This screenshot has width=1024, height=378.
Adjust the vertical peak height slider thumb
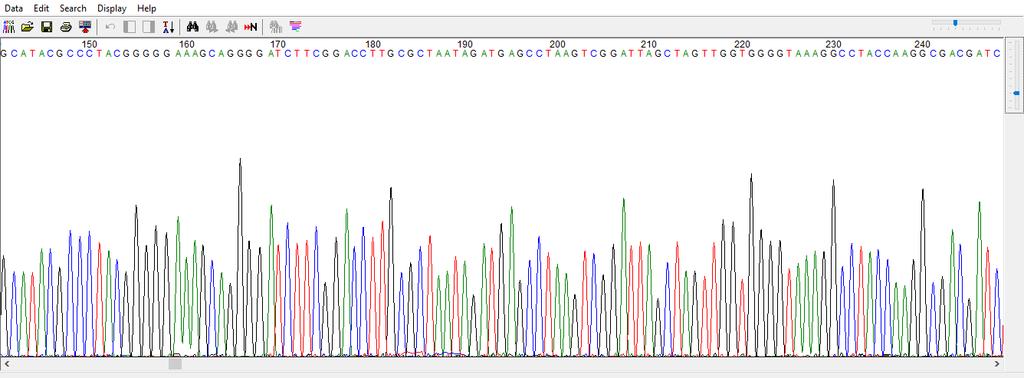tap(1016, 93)
